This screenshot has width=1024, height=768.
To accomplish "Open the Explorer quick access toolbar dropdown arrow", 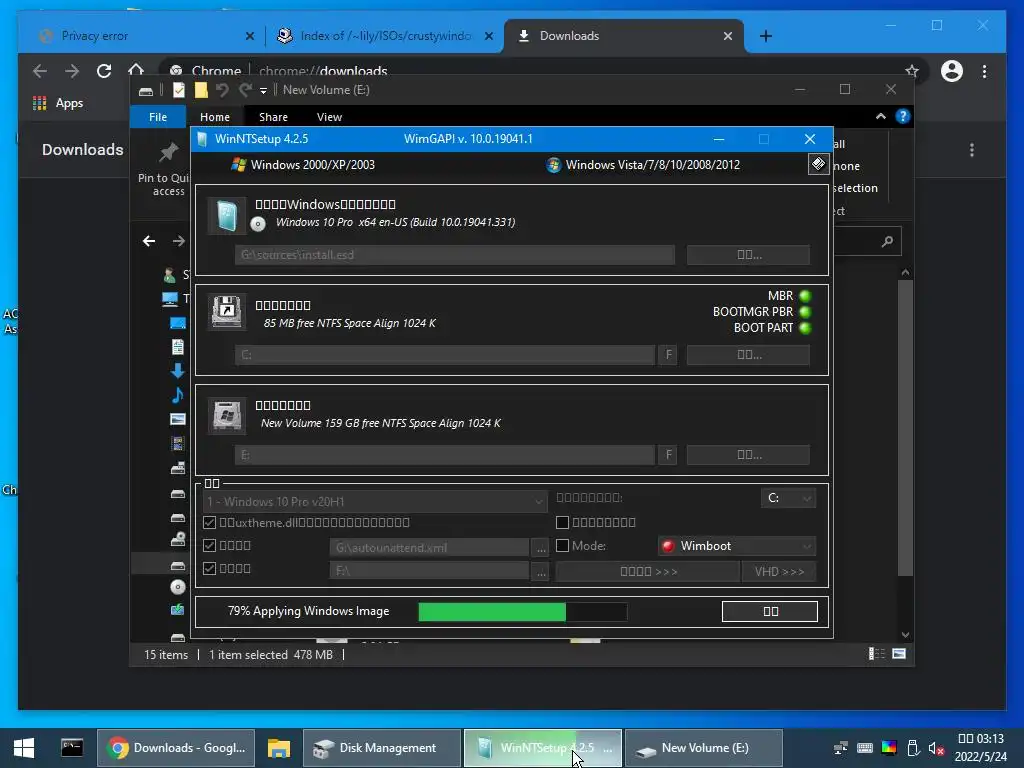I will click(x=263, y=91).
